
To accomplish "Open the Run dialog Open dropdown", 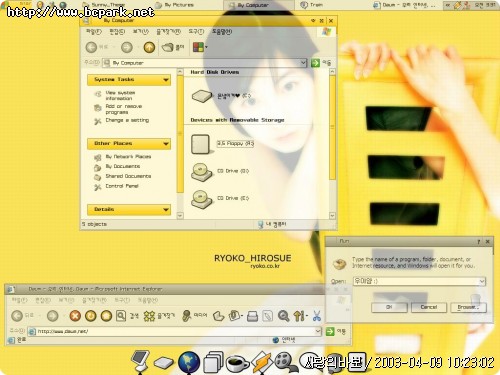I will tap(482, 281).
